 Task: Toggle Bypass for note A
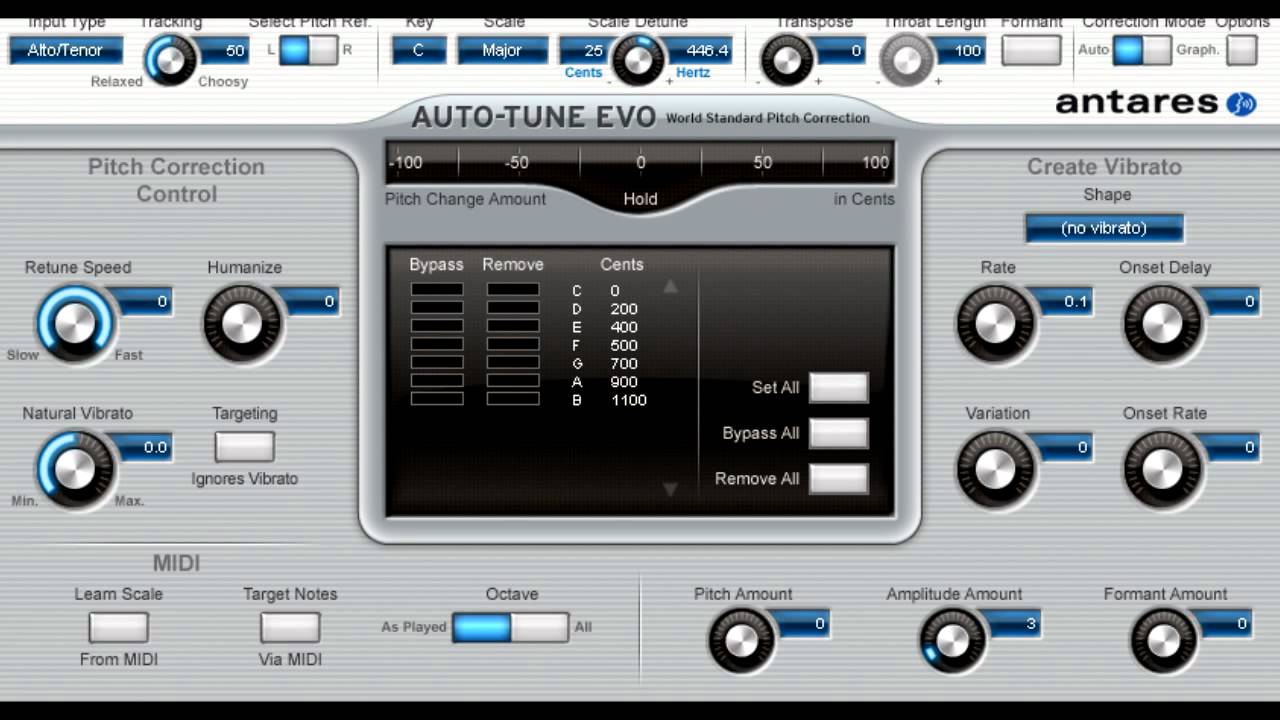[437, 380]
